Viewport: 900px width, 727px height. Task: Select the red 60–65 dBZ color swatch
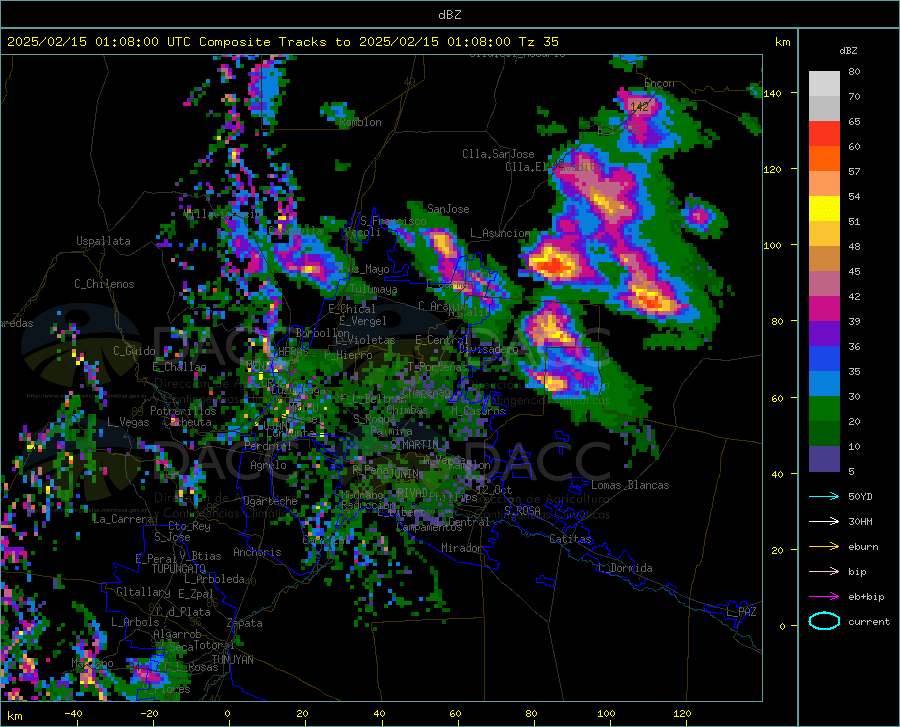point(824,134)
